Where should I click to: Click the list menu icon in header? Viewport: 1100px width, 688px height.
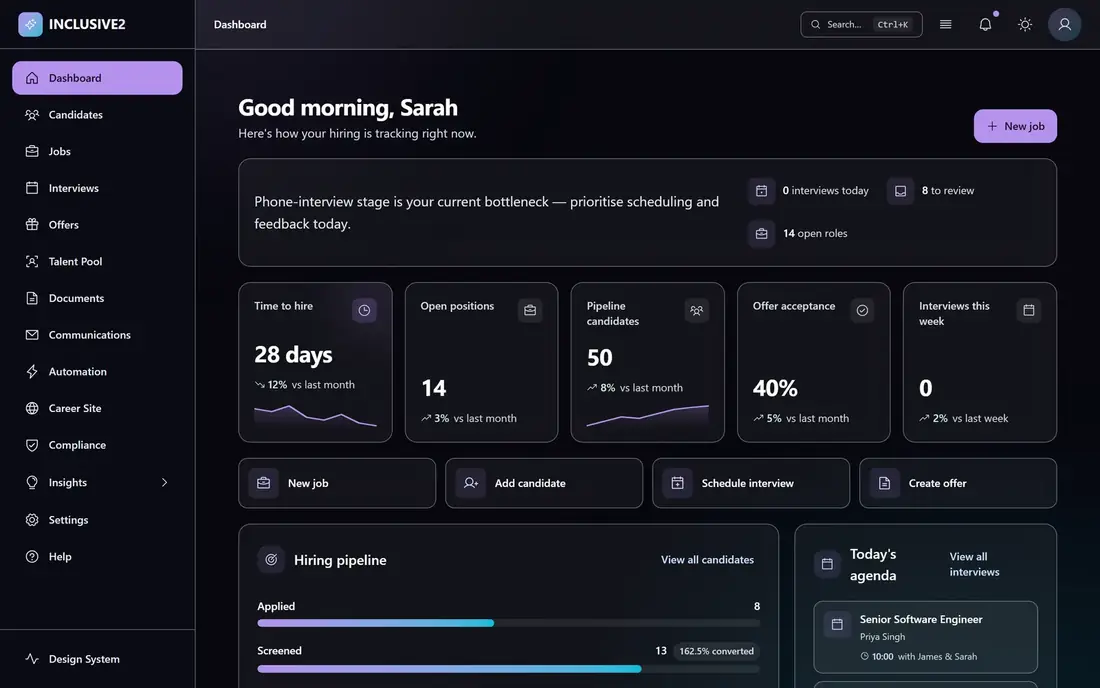click(945, 25)
